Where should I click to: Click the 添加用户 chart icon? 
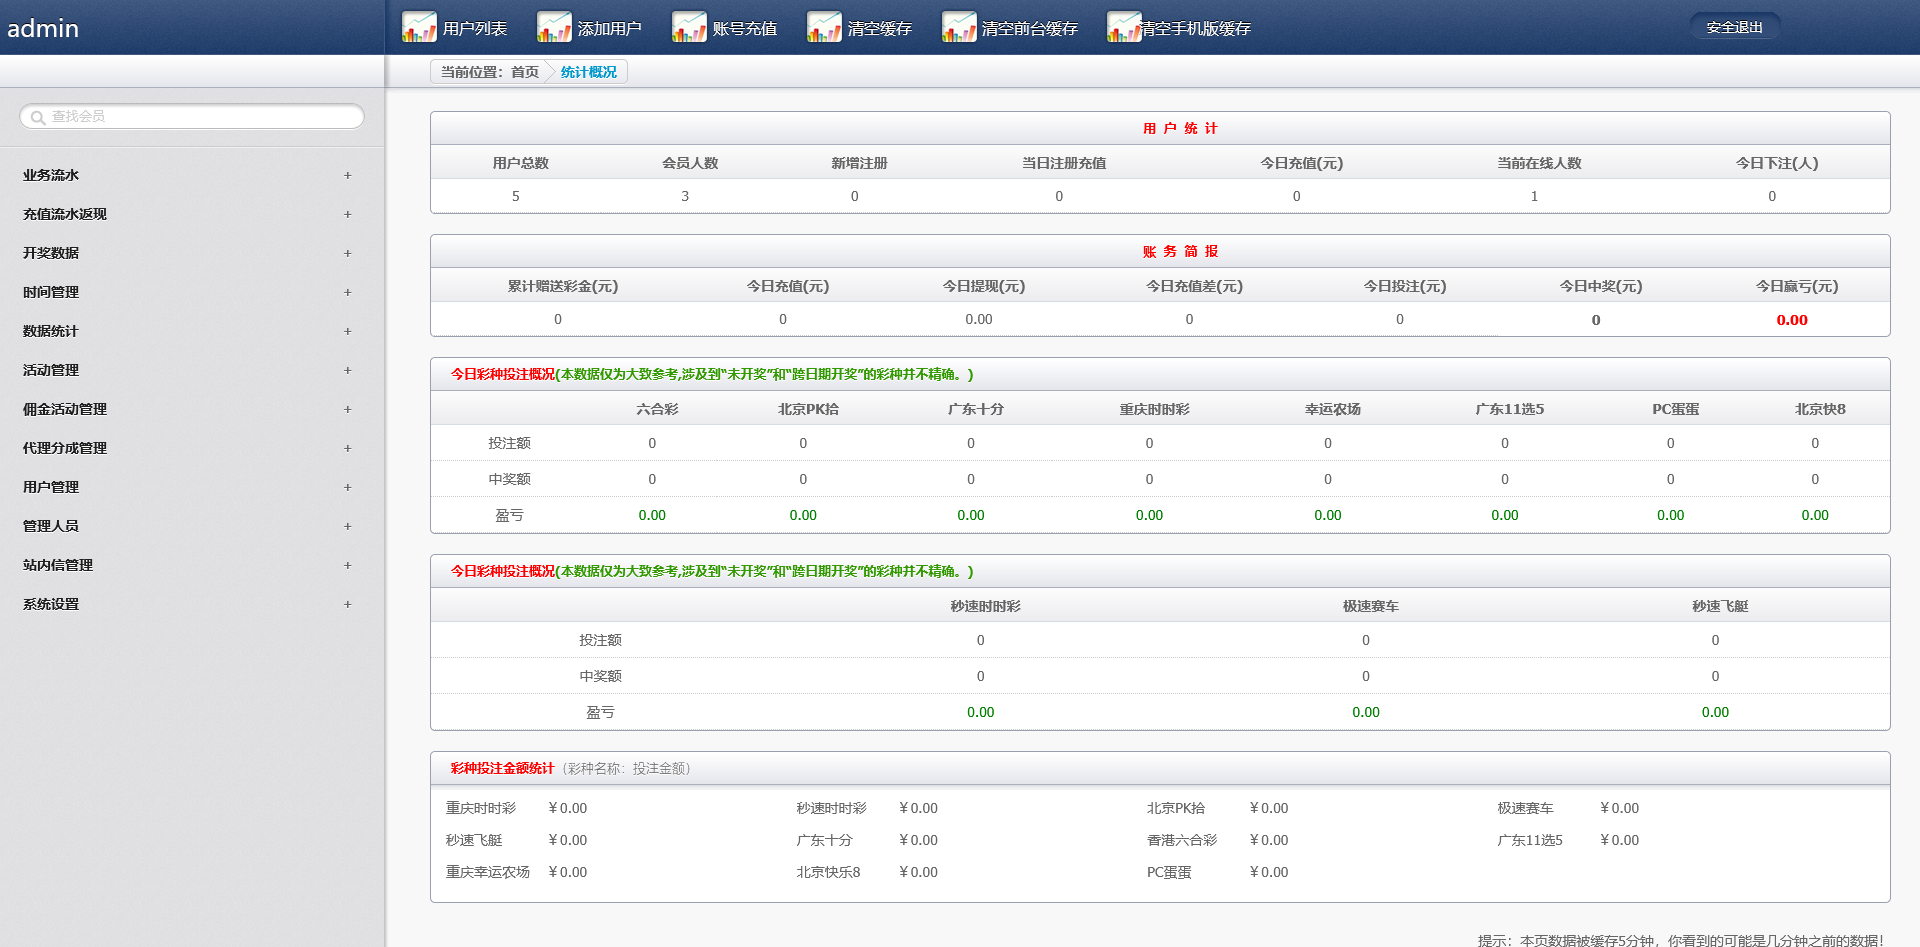coord(553,27)
